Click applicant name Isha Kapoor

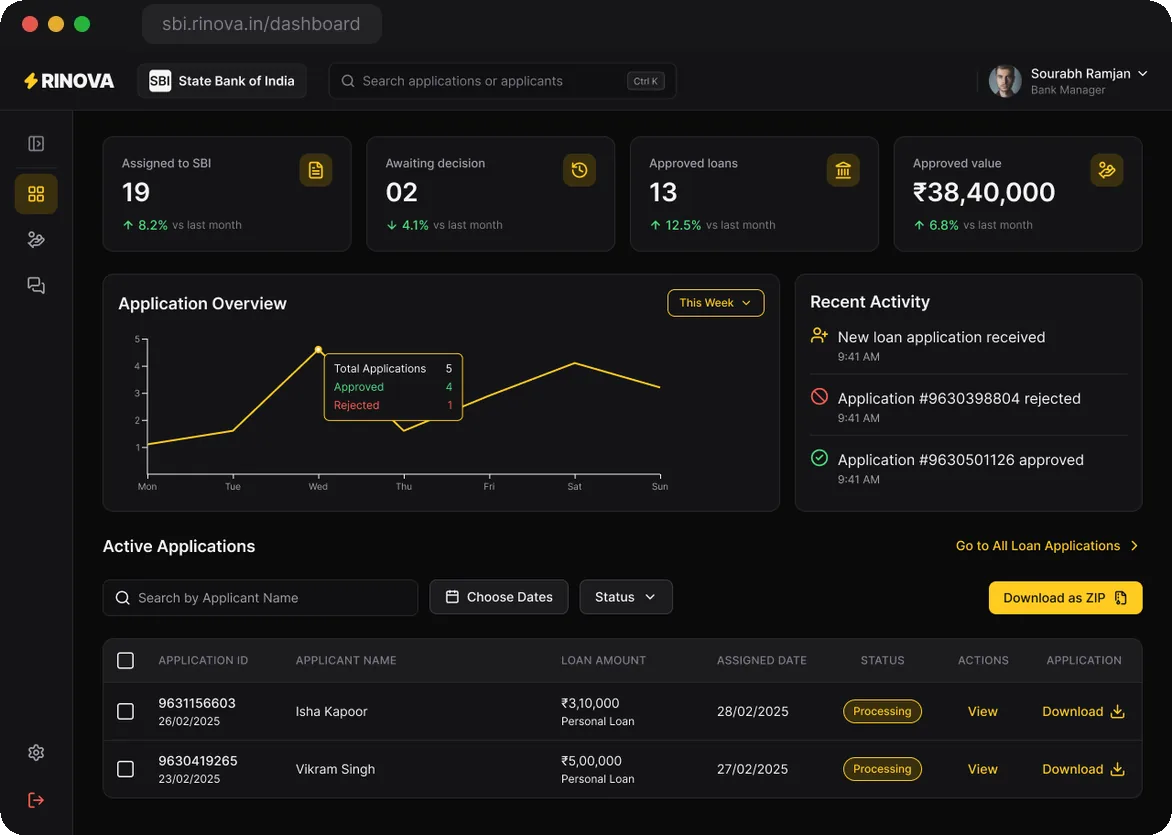pos(331,712)
